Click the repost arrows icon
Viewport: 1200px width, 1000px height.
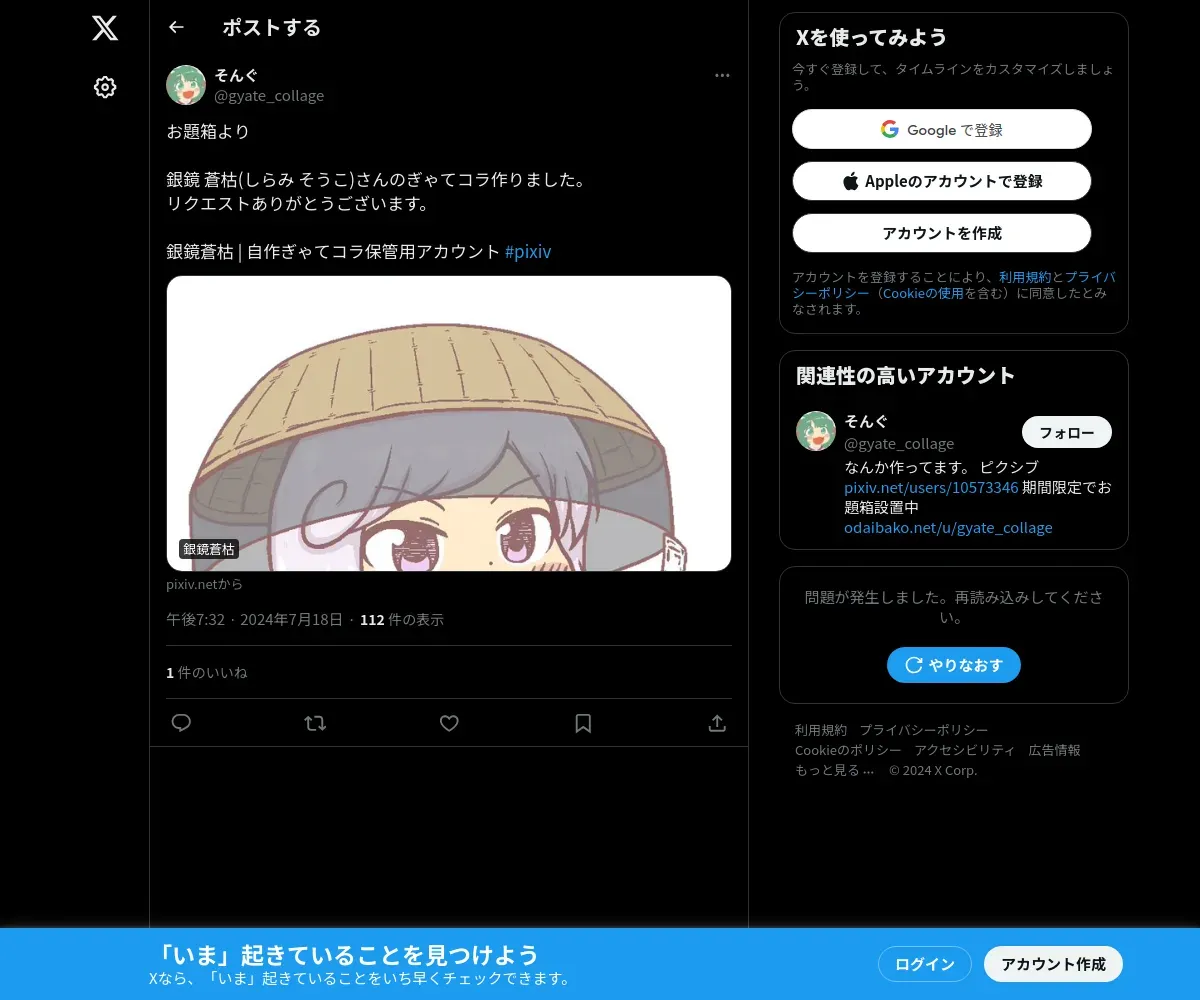click(x=315, y=723)
